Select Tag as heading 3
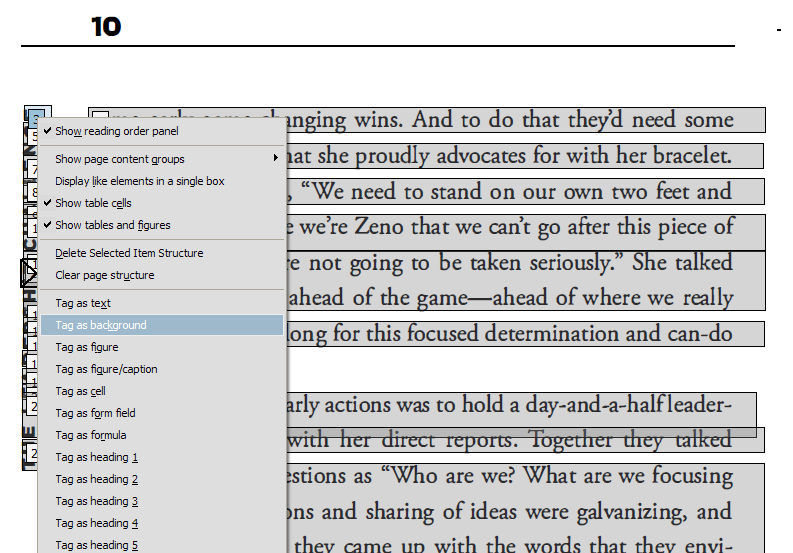 162,501
